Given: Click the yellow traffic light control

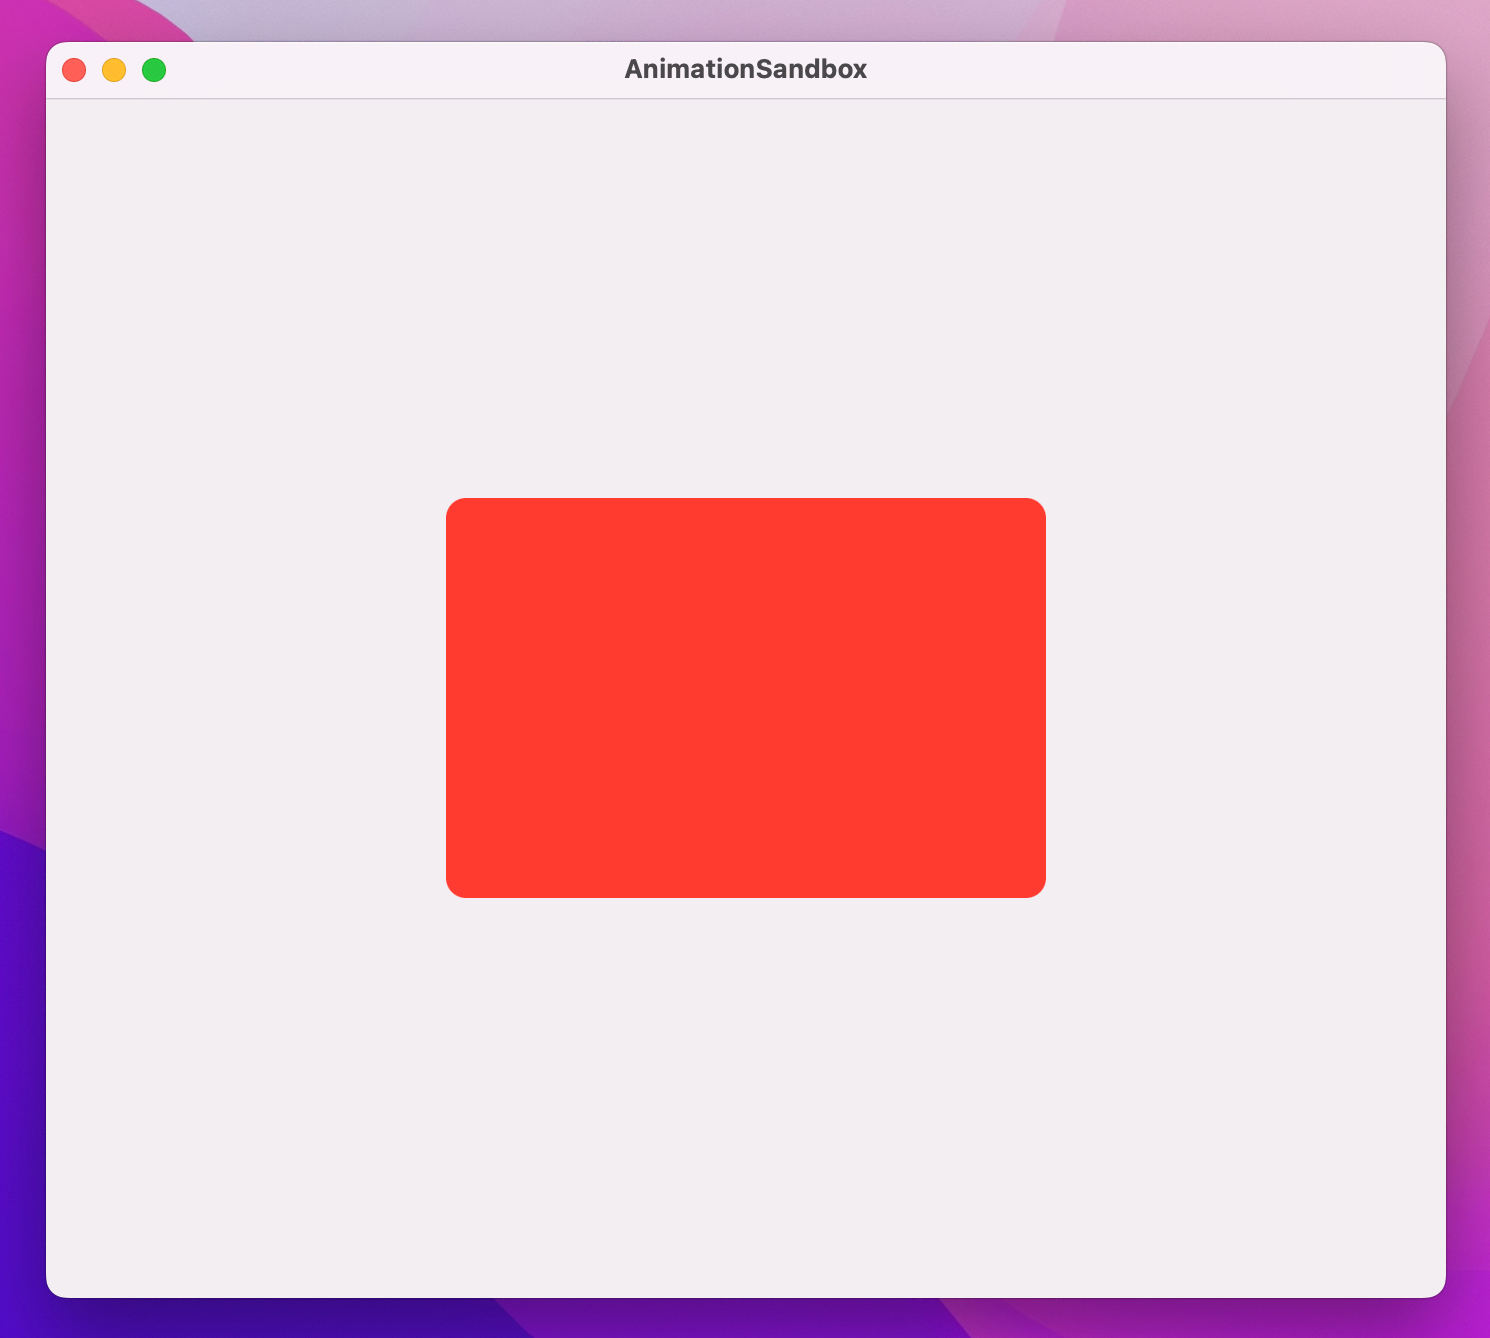Looking at the screenshot, I should point(115,70).
